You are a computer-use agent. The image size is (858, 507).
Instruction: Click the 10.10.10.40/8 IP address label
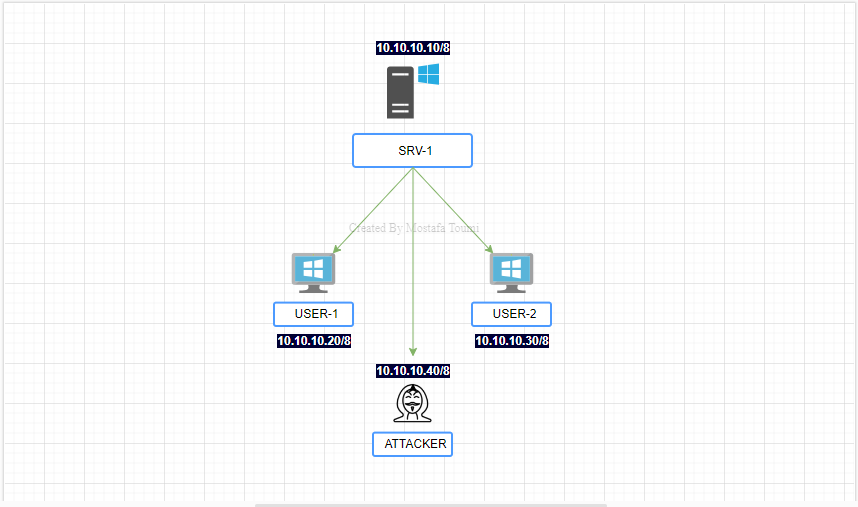click(413, 371)
